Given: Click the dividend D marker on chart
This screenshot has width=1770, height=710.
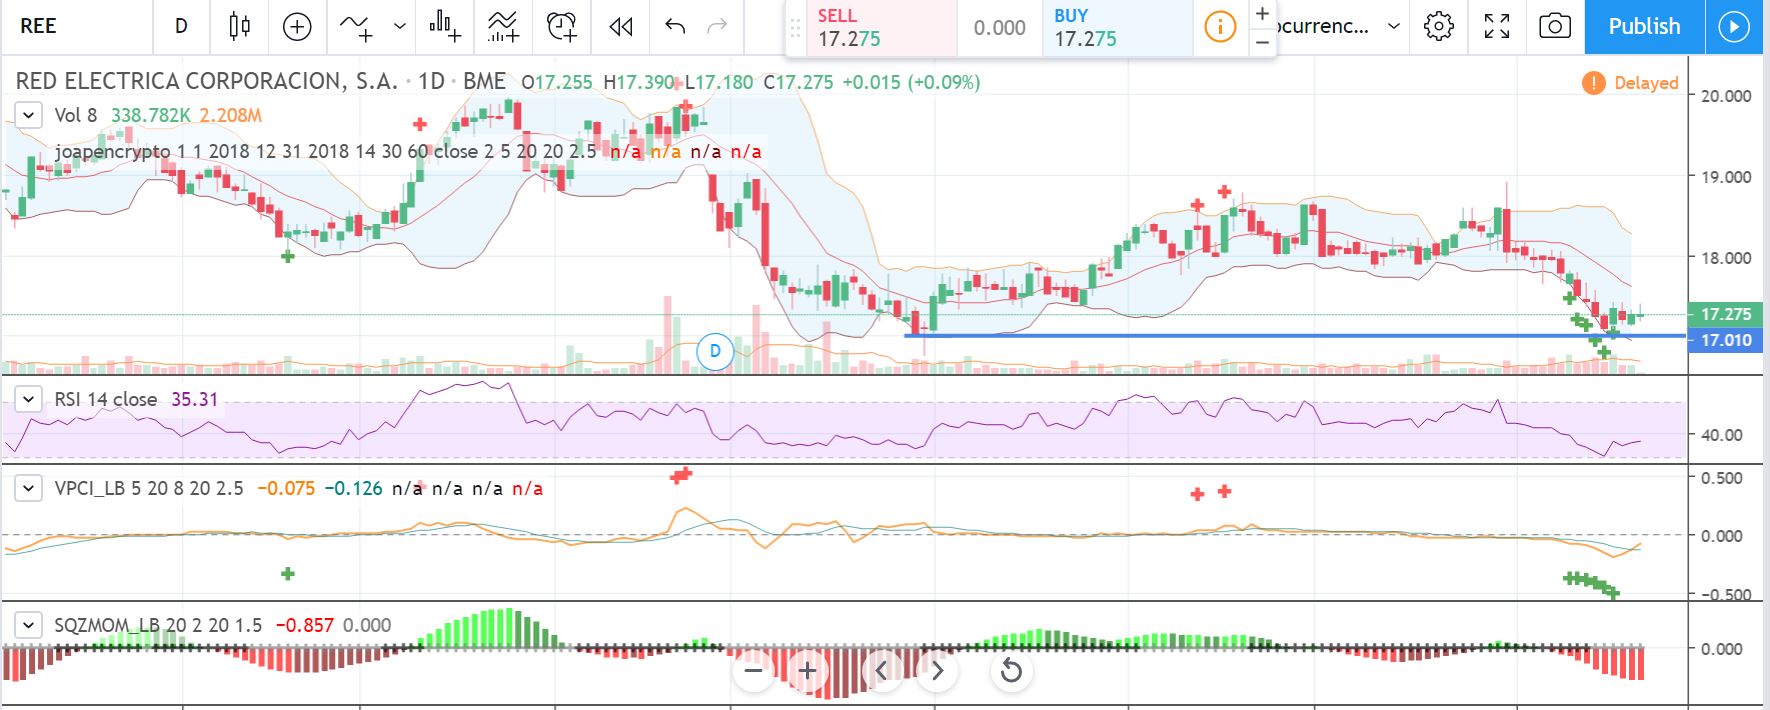Looking at the screenshot, I should (x=715, y=351).
